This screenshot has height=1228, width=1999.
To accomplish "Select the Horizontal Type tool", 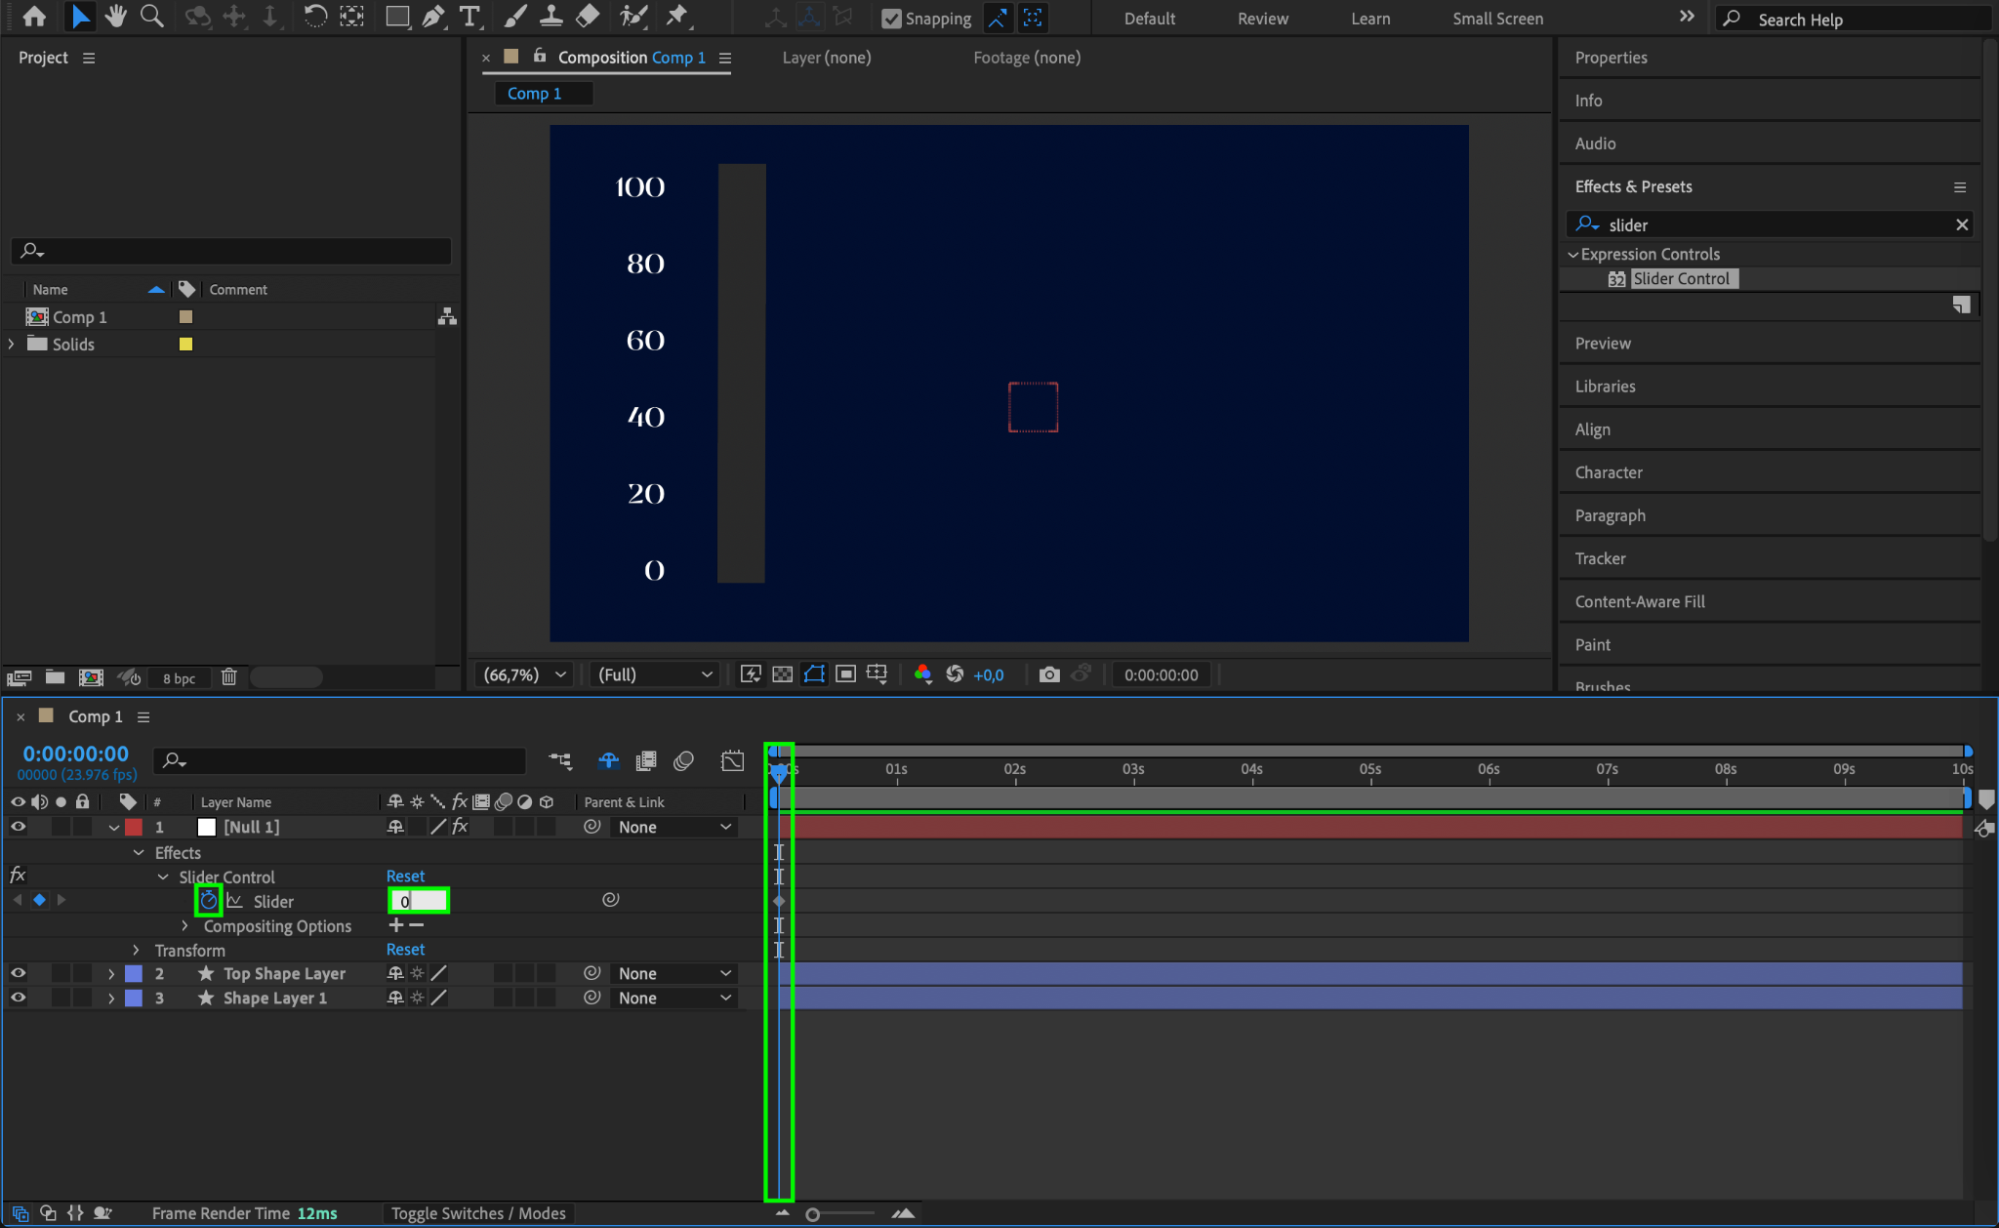I will (469, 16).
